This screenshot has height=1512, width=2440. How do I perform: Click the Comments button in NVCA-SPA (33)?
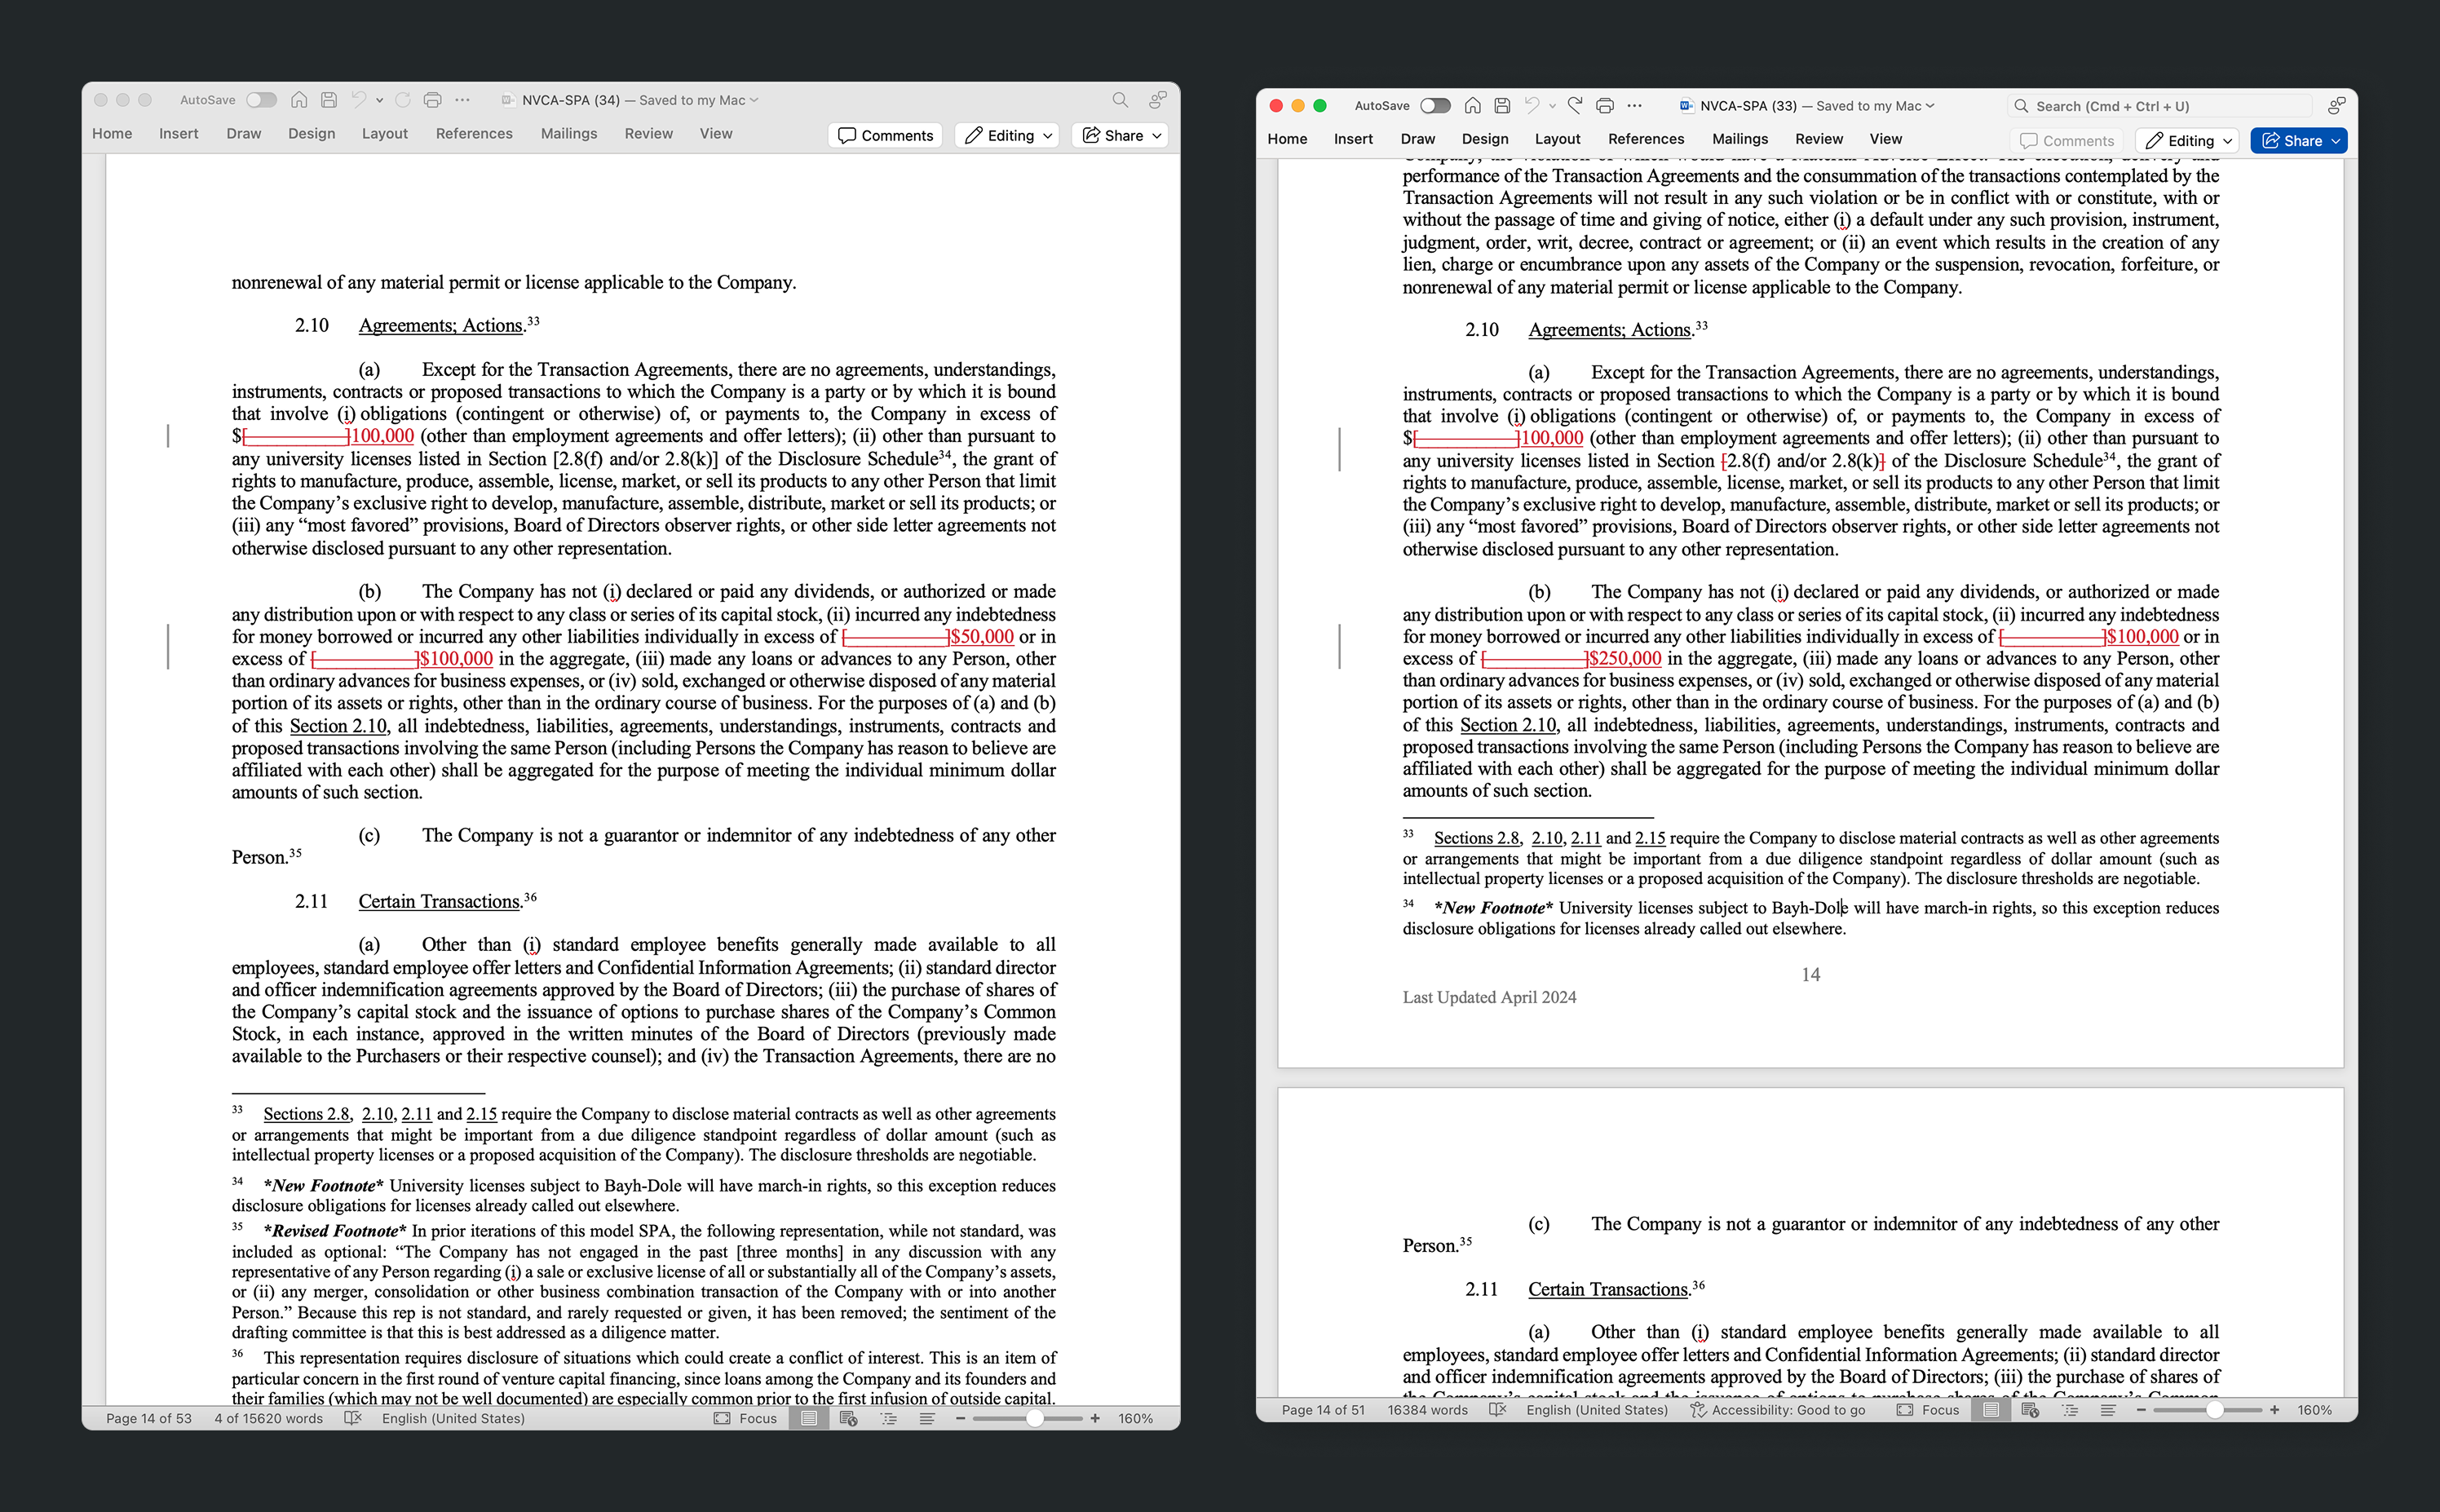click(2066, 141)
